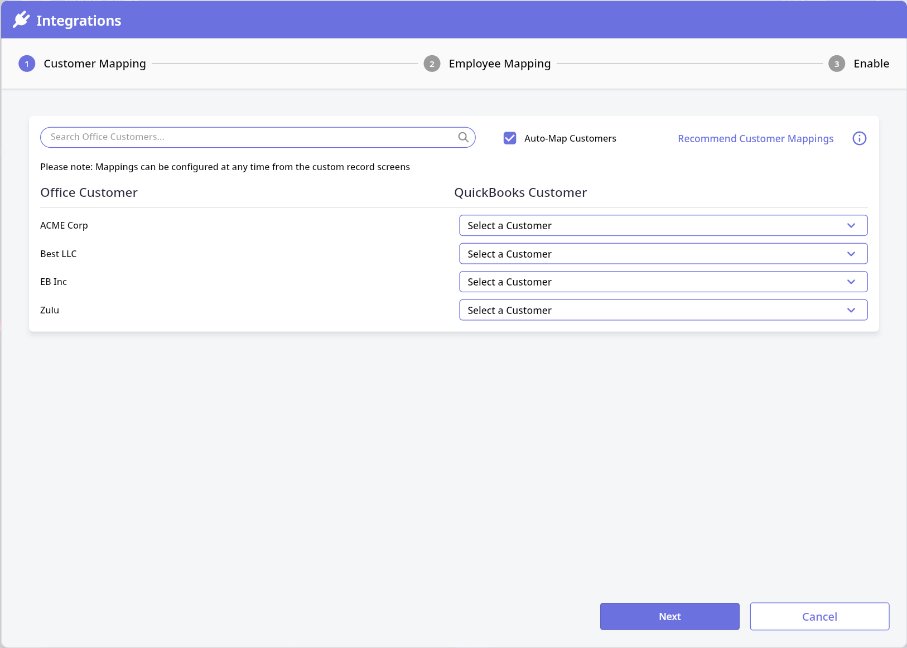907x648 pixels.
Task: Open customer dropdown for ACME Corp
Action: (x=662, y=225)
